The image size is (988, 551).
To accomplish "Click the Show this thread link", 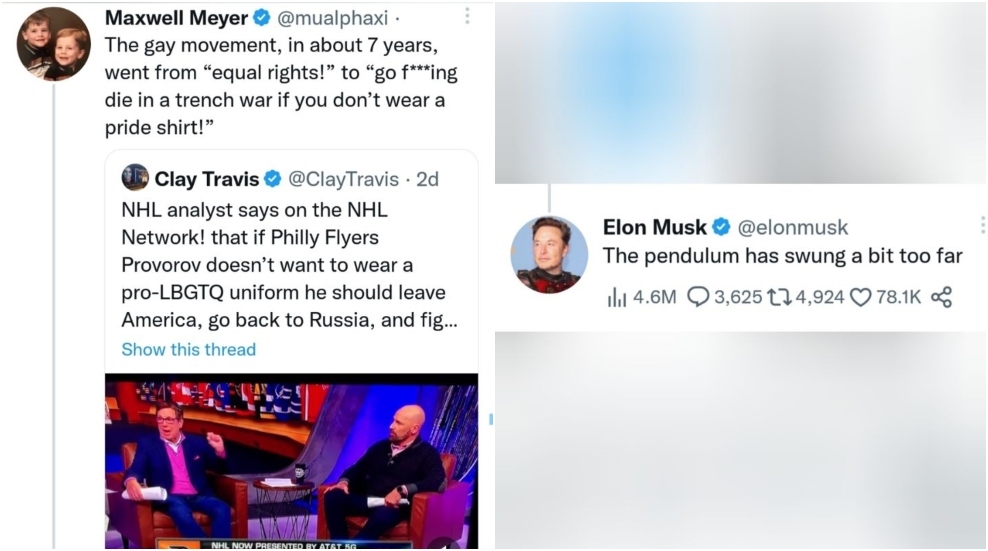I will pyautogui.click(x=188, y=349).
